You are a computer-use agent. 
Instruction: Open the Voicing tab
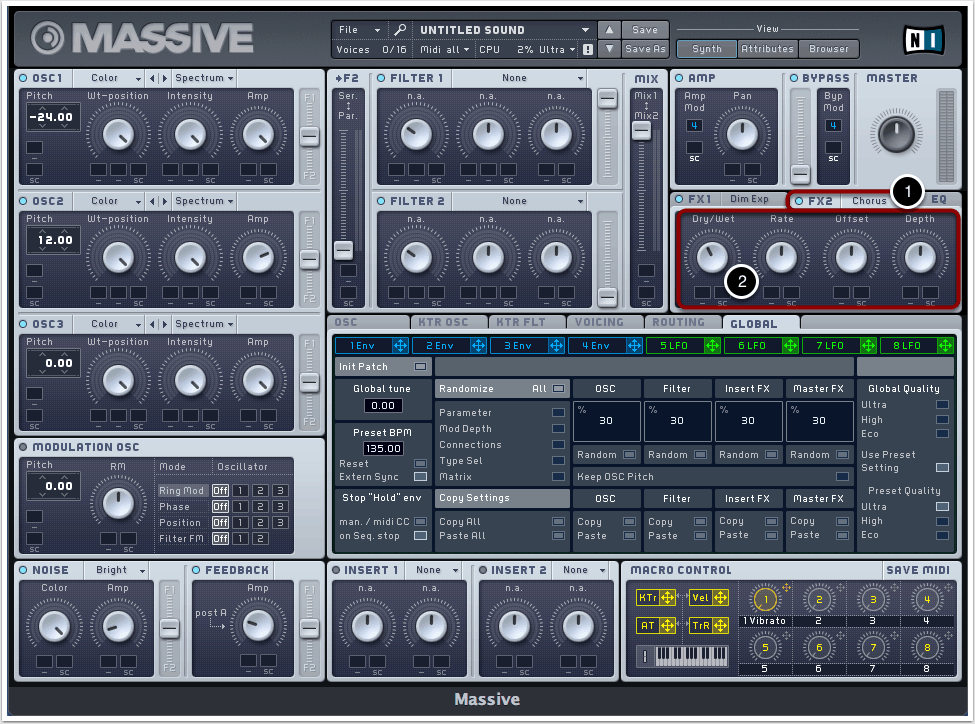click(x=601, y=323)
